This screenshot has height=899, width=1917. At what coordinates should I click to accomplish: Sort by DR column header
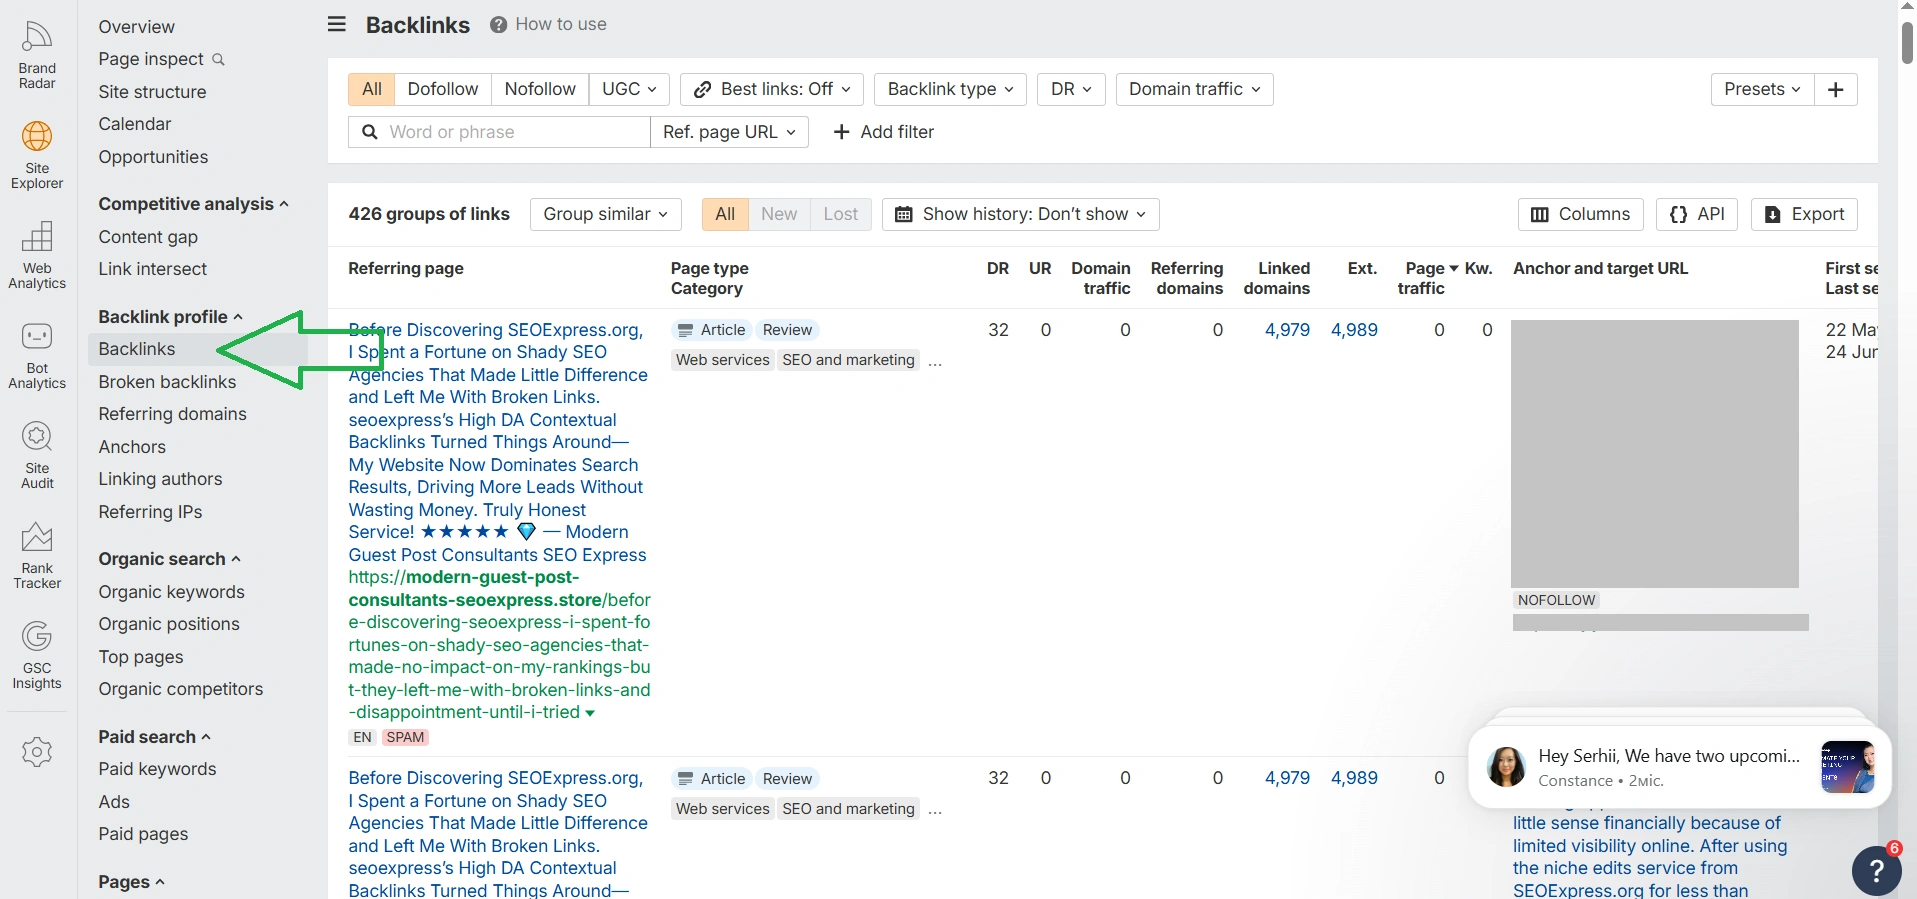pyautogui.click(x=998, y=268)
